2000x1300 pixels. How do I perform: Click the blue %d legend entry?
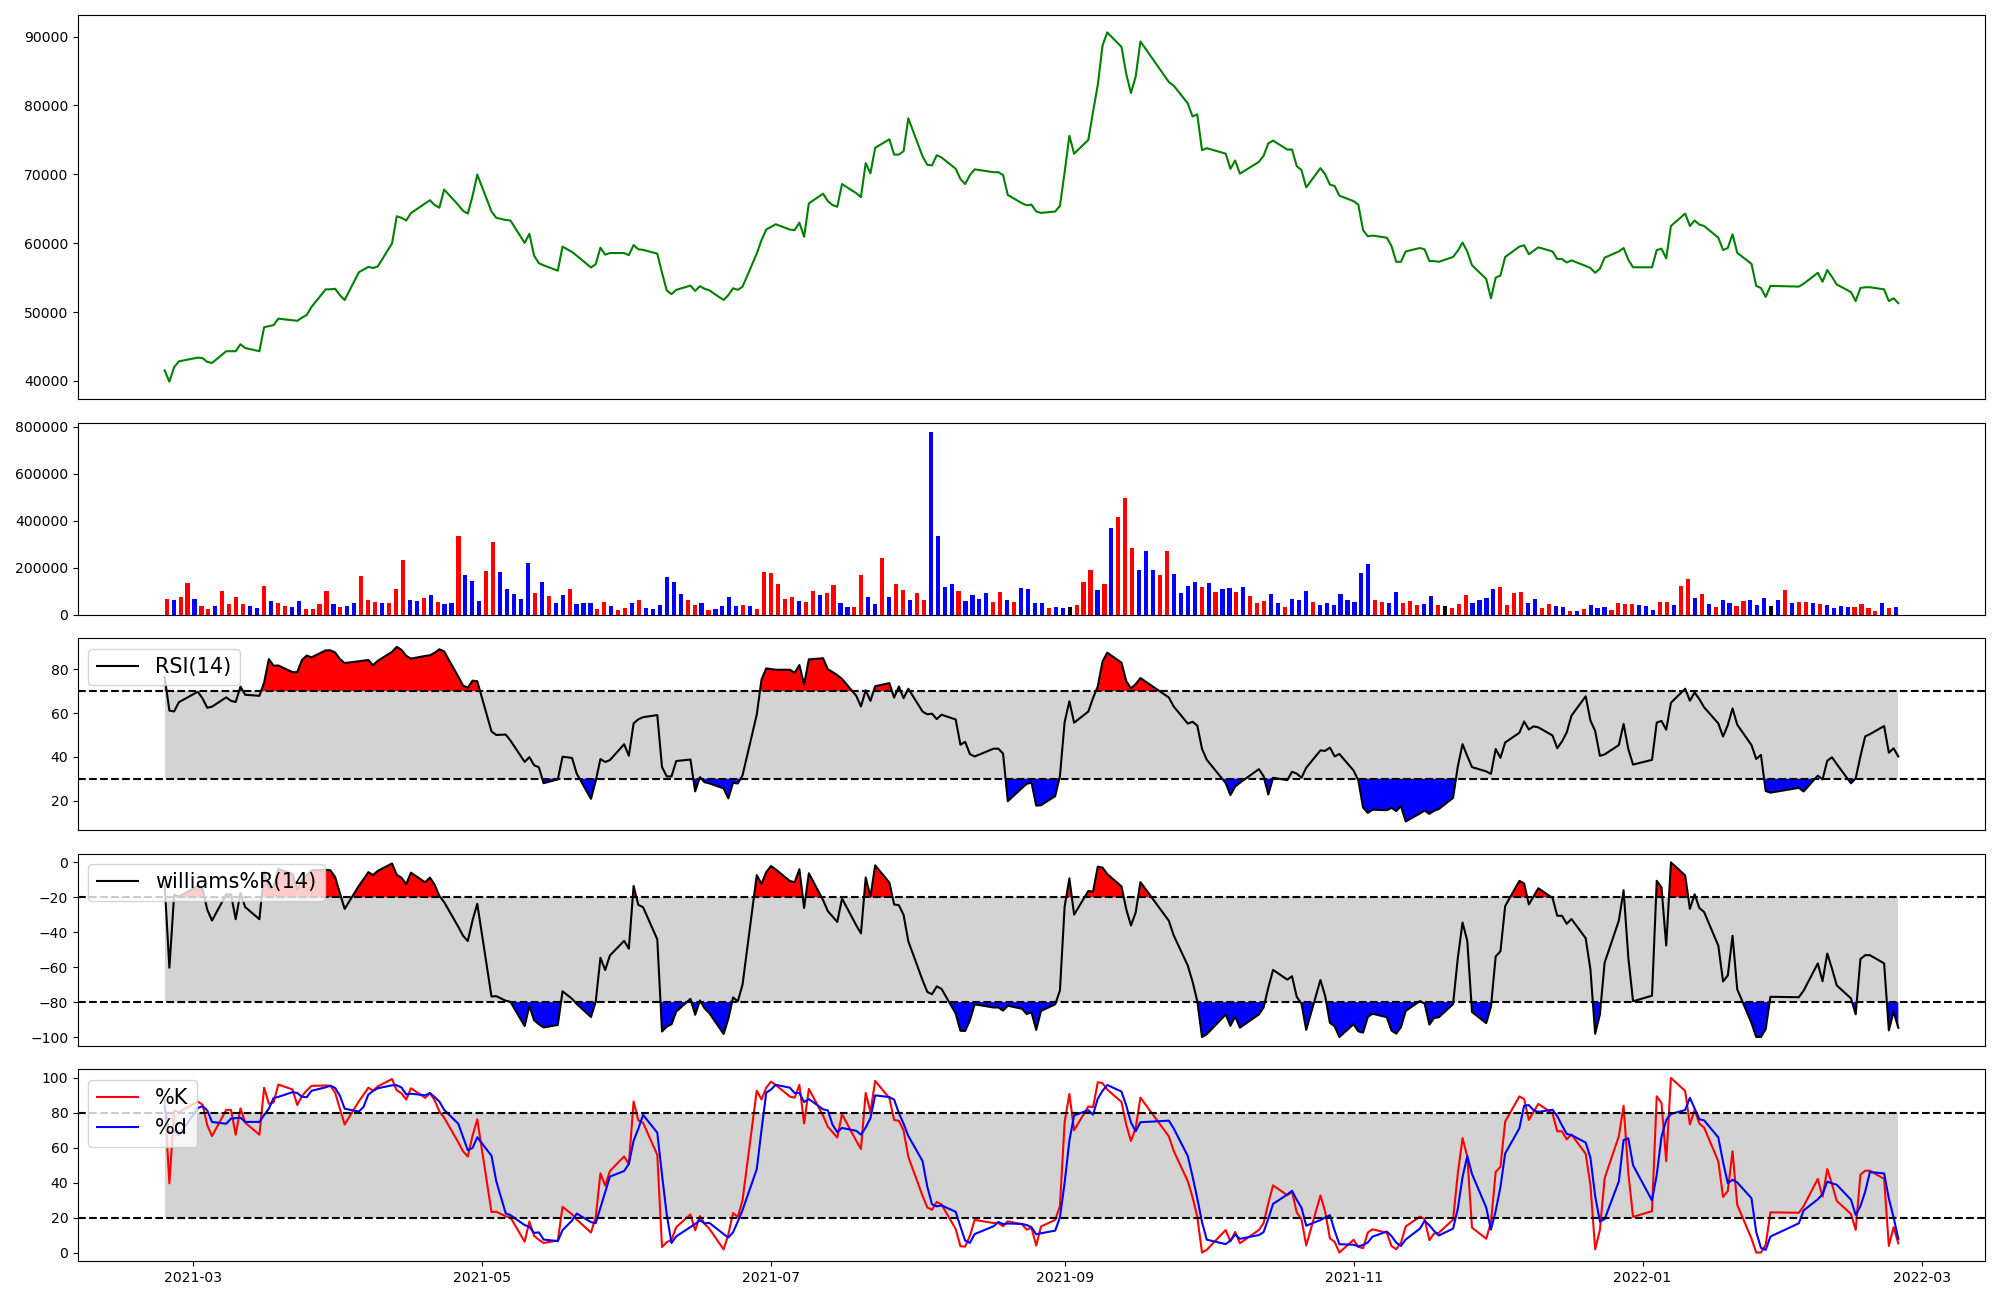coord(170,1127)
